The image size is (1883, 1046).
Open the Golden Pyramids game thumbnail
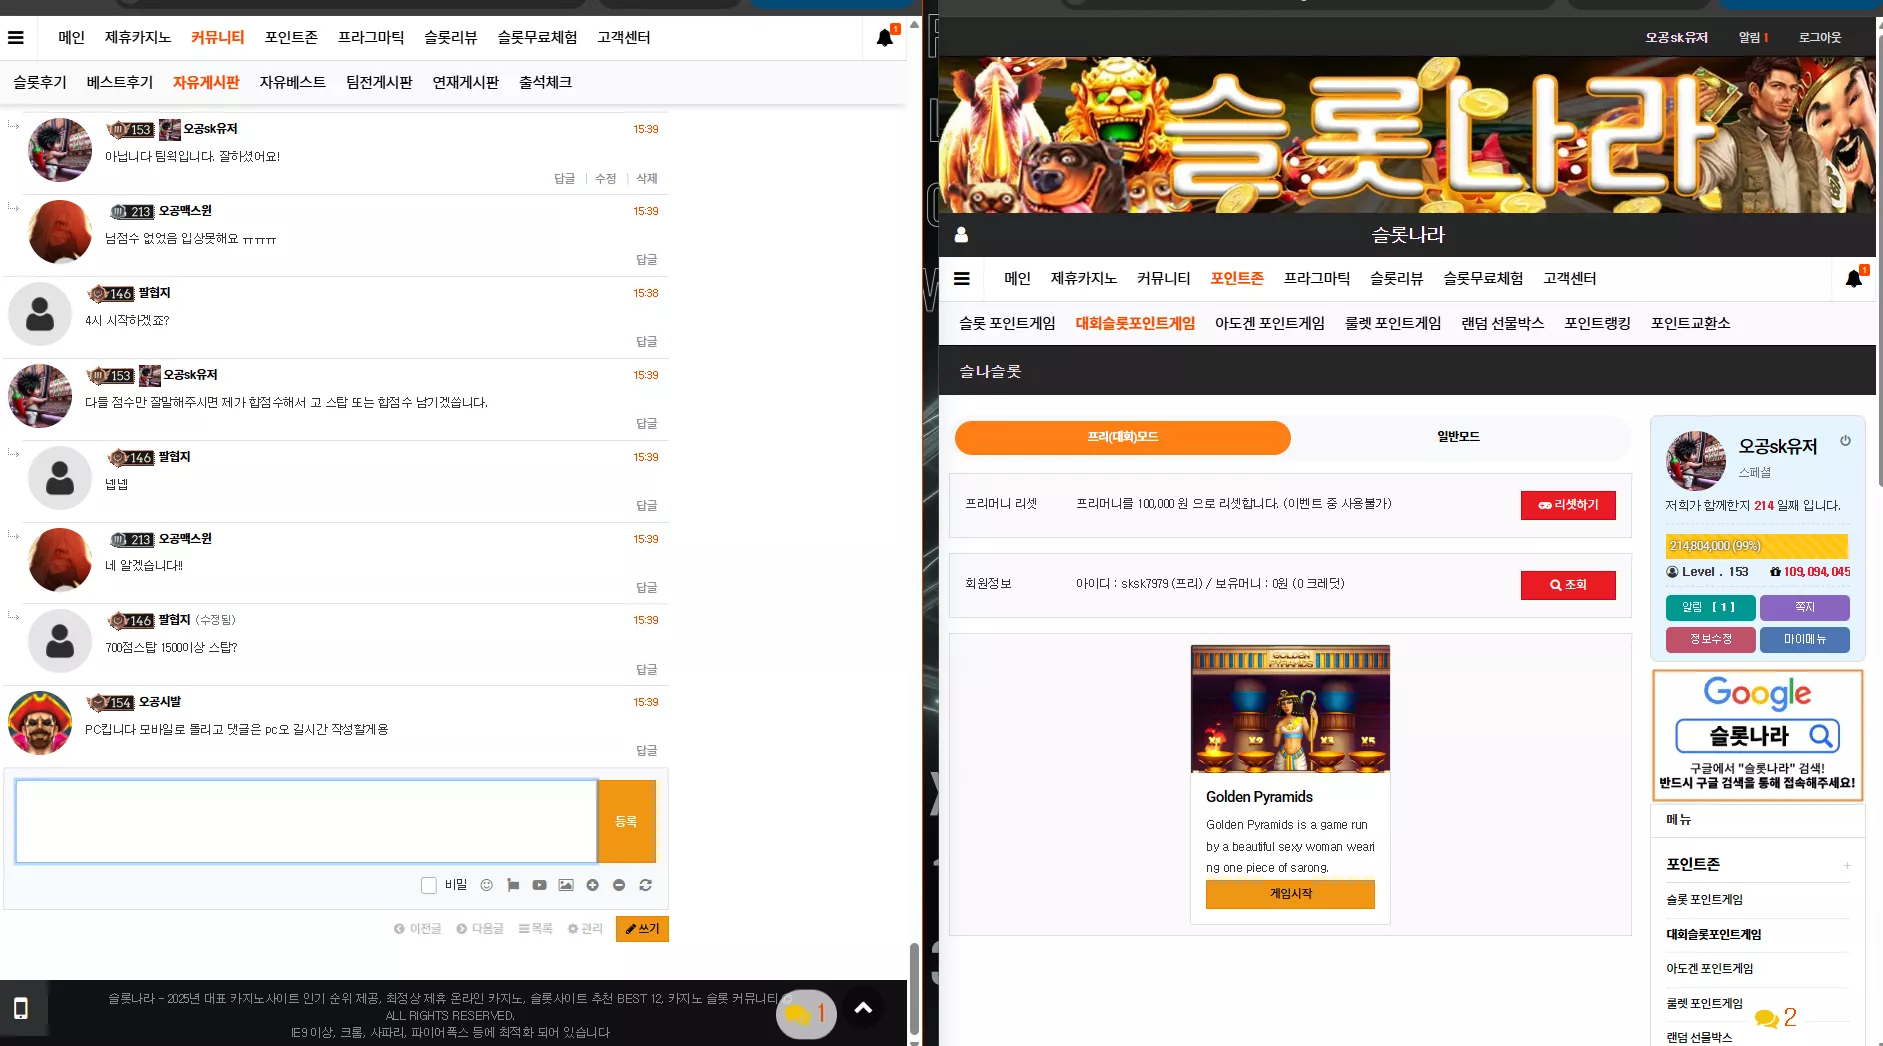click(1290, 709)
